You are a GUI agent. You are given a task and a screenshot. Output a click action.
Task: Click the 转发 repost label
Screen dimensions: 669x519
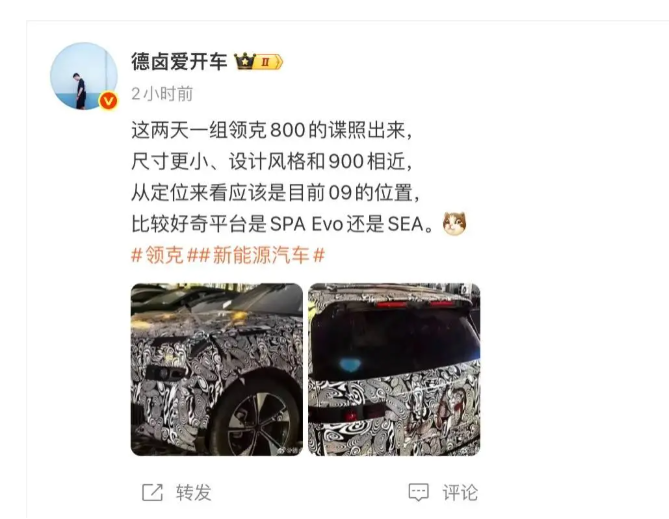pos(194,493)
